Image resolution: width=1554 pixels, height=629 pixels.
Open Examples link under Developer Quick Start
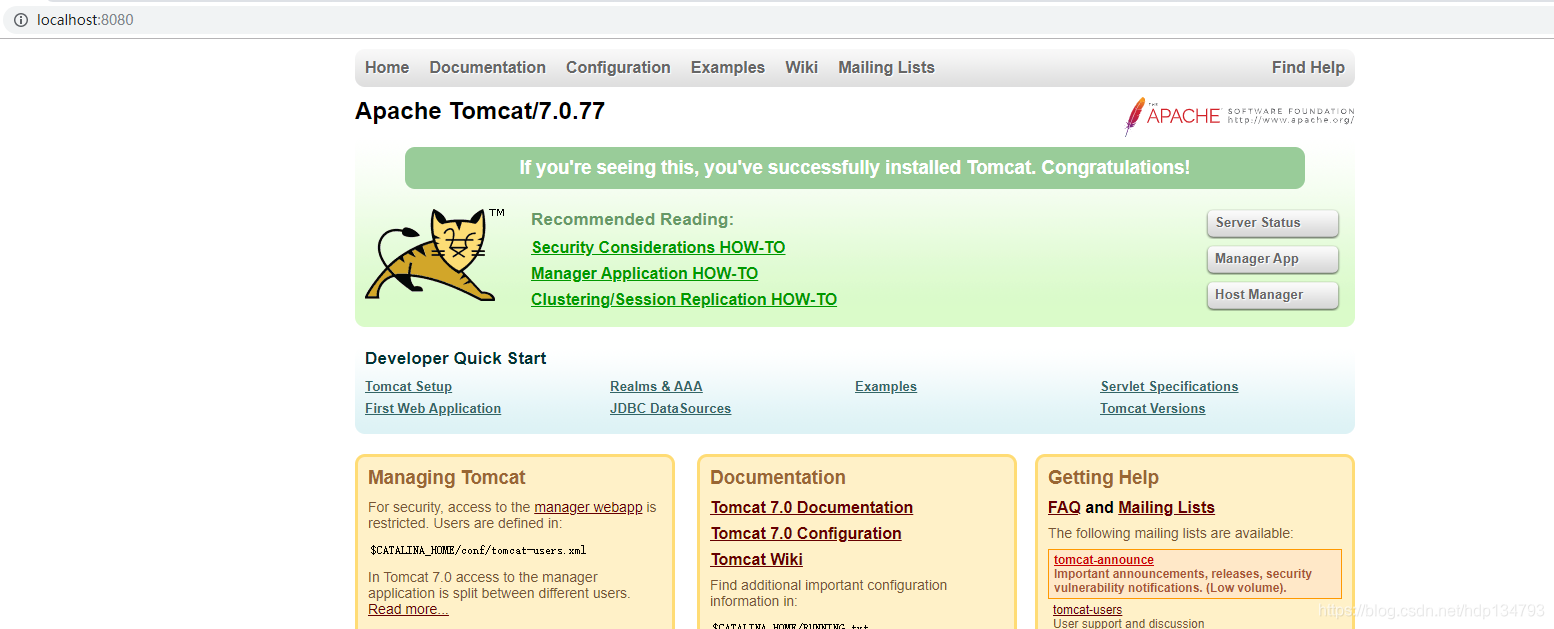click(x=886, y=386)
